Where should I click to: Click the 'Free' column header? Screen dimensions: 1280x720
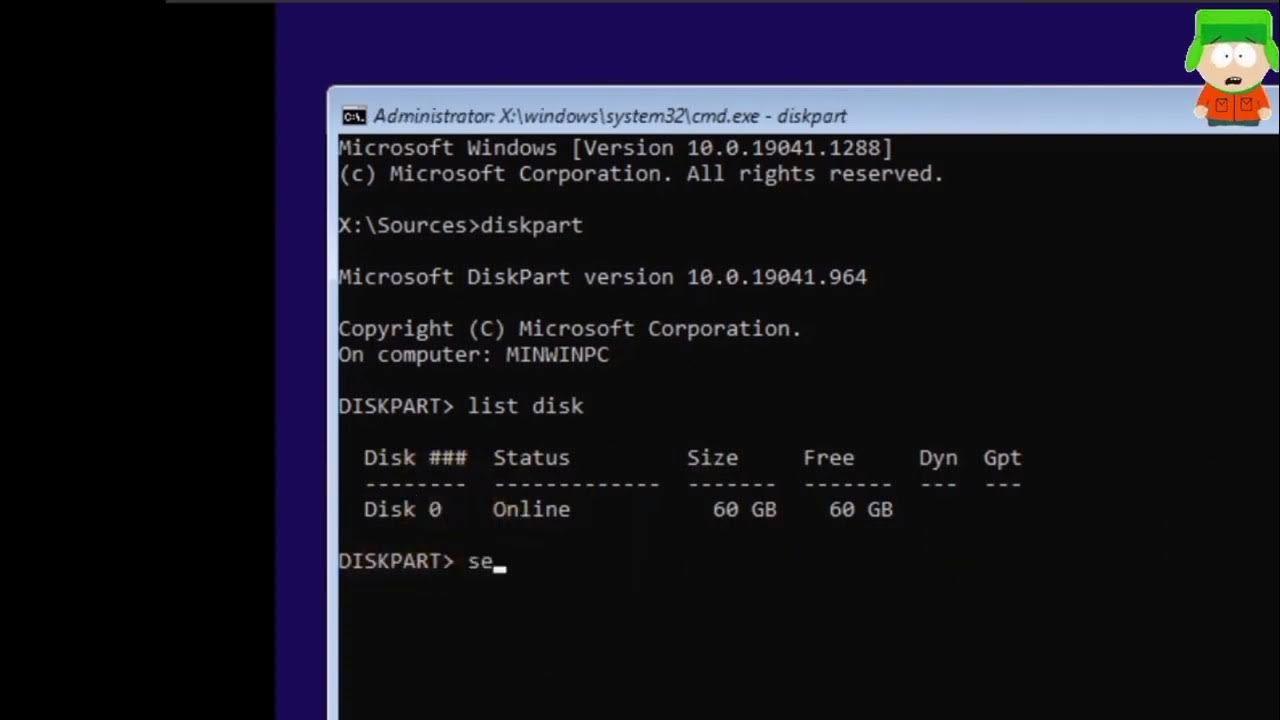coord(828,458)
